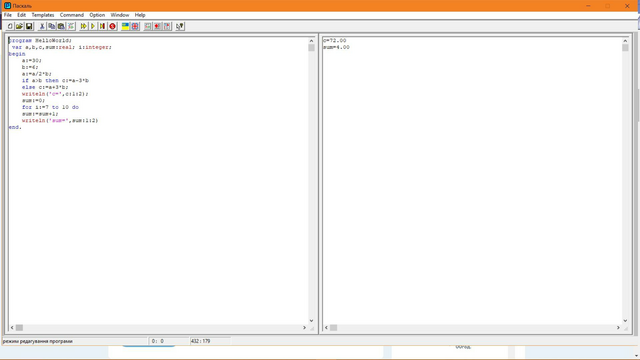Run program with double yellow arrow icon
640x360 pixels.
(x=84, y=26)
